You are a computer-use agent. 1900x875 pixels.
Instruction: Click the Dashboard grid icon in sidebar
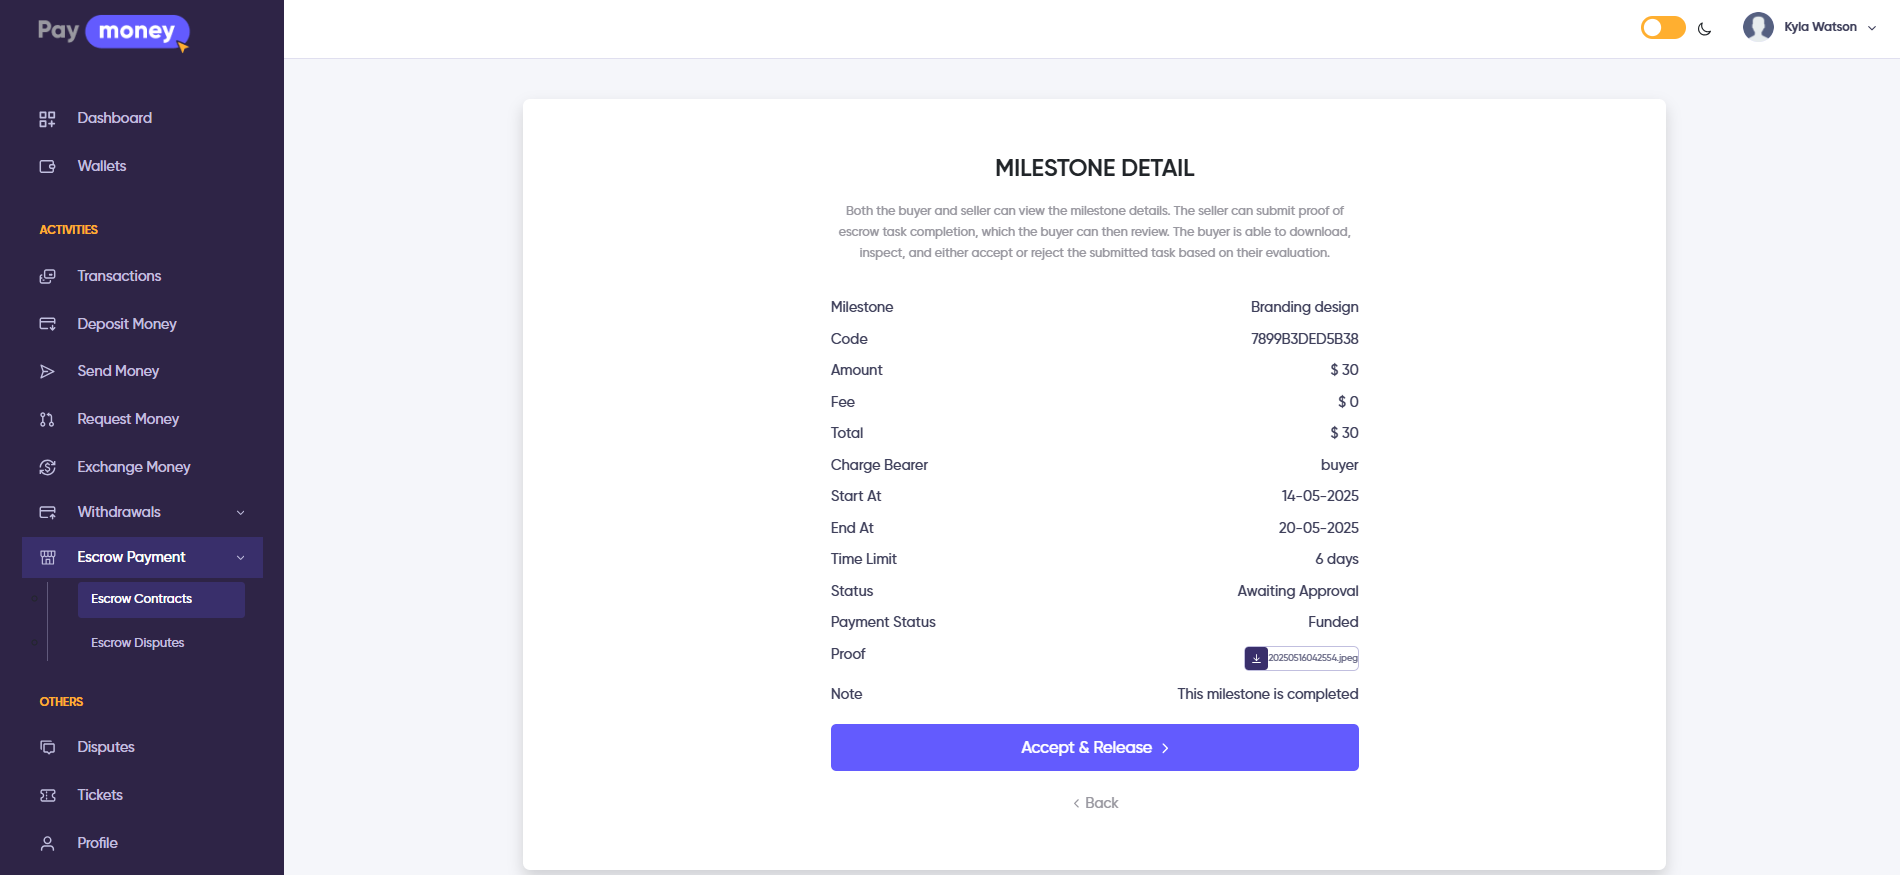47,119
